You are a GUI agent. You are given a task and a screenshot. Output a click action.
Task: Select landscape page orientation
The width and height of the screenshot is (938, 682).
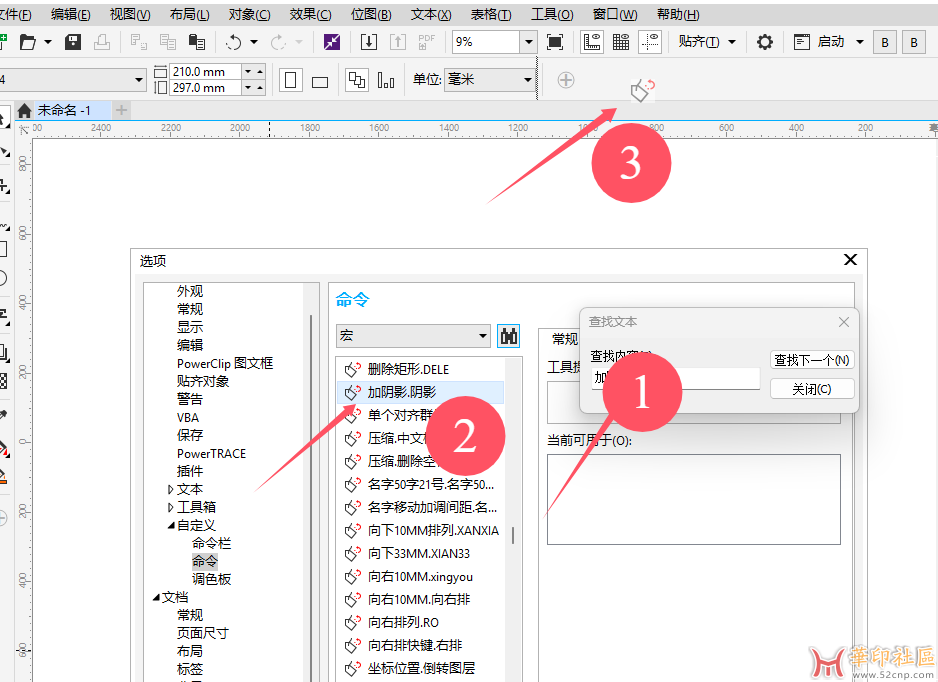(320, 81)
